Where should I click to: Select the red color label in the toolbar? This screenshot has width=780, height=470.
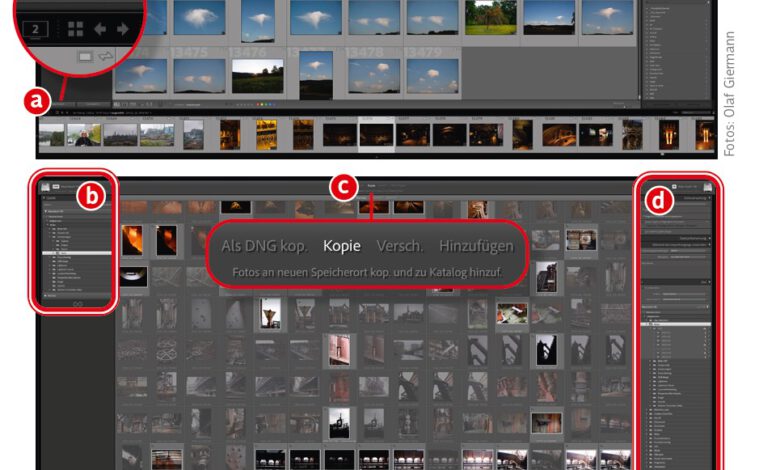[x=257, y=104]
